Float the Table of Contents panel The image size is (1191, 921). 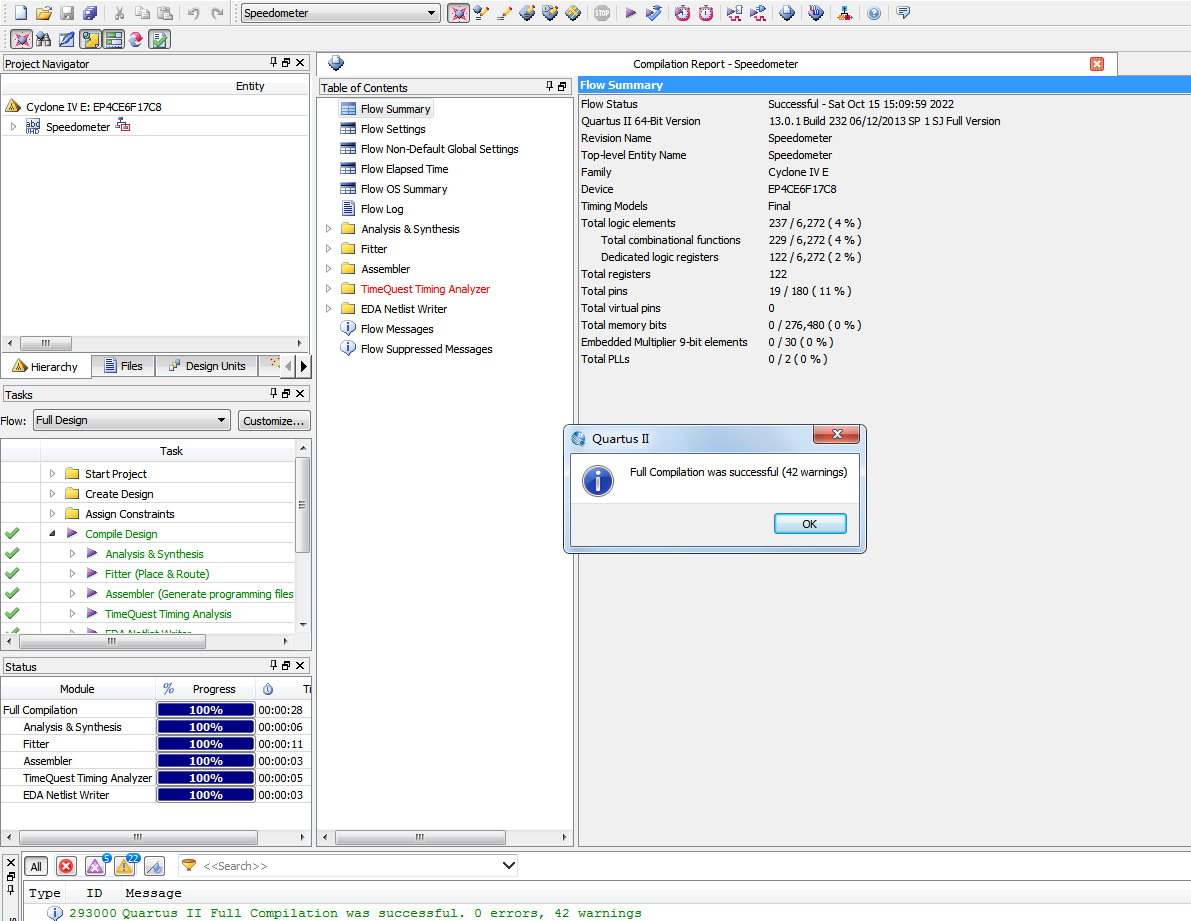tap(562, 87)
